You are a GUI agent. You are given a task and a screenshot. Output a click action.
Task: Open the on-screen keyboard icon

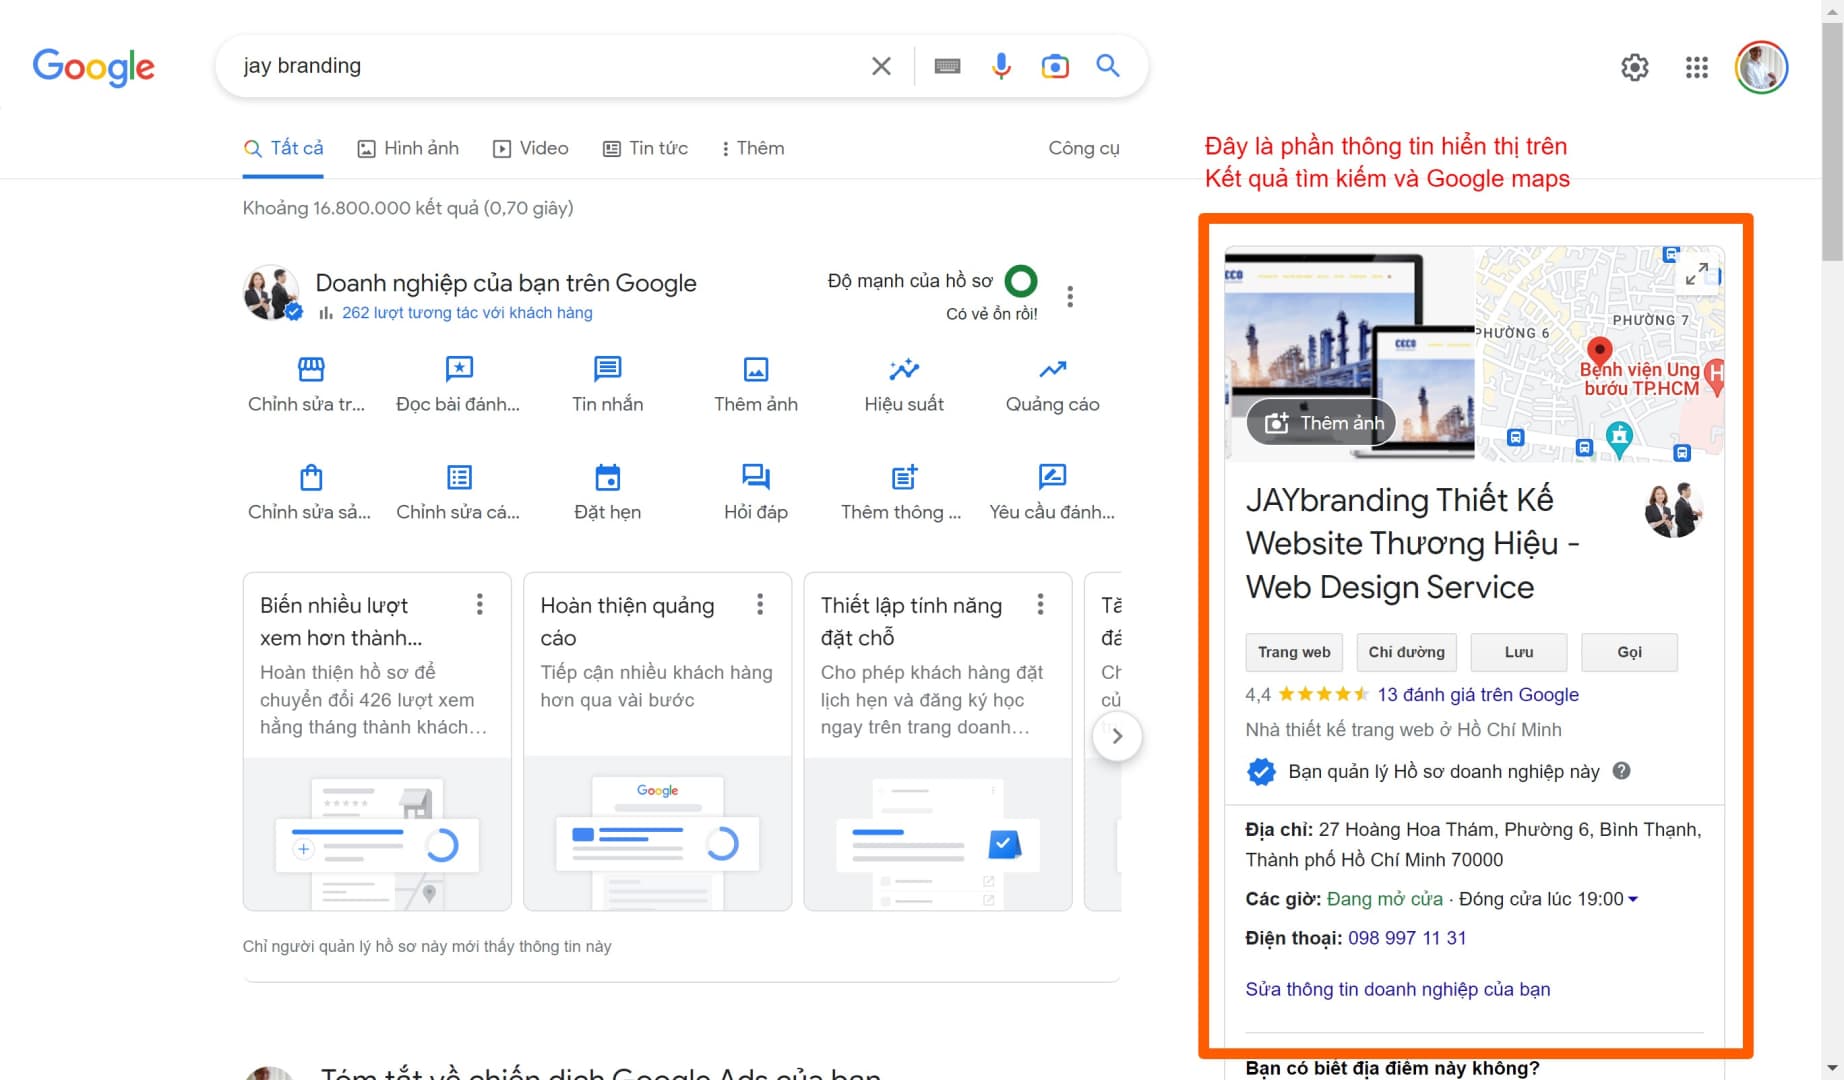click(947, 66)
